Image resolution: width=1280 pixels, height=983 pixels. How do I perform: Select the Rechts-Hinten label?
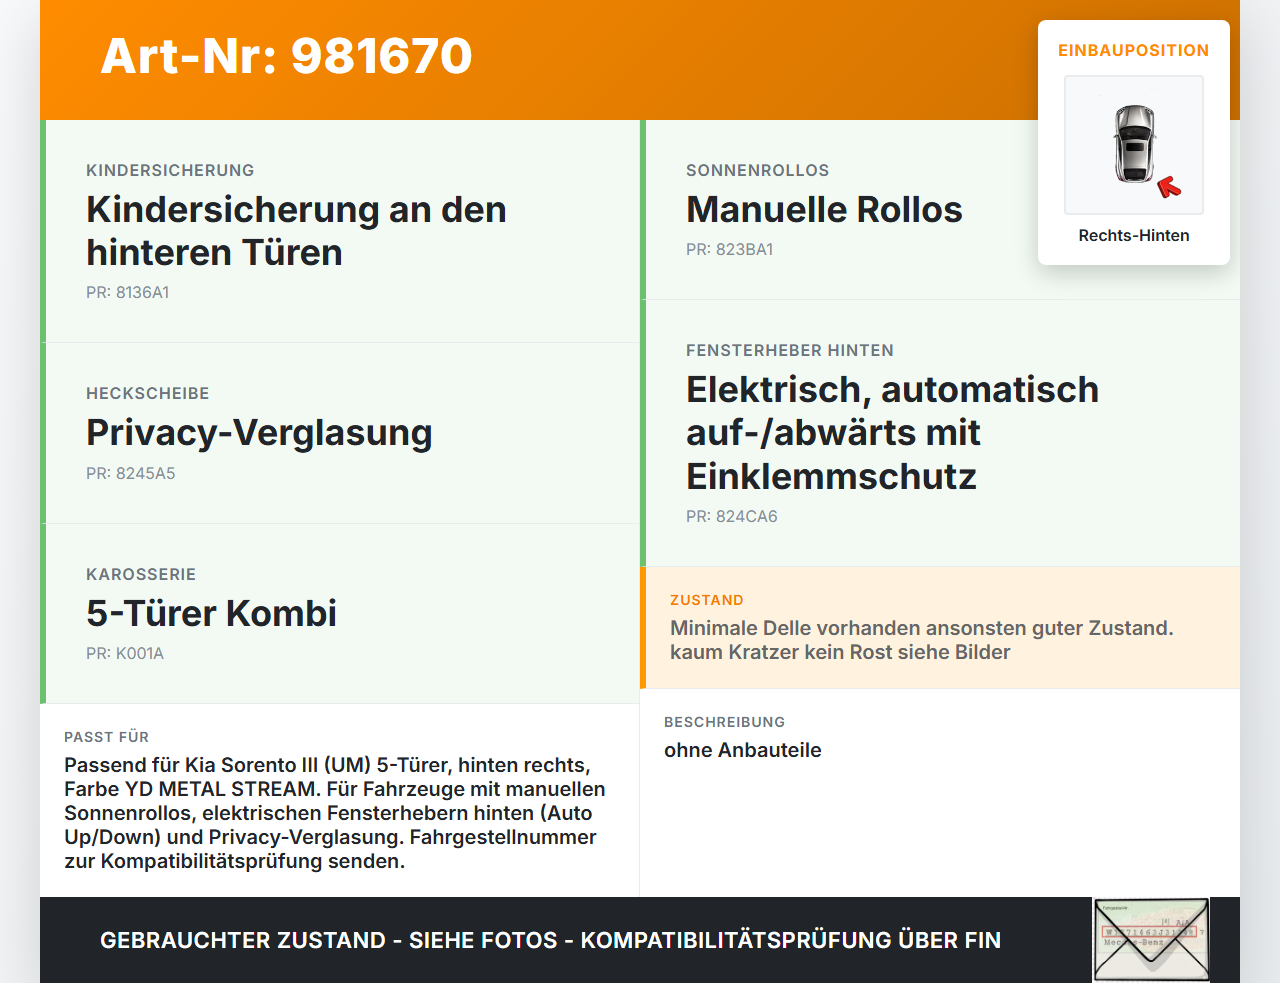[1133, 235]
